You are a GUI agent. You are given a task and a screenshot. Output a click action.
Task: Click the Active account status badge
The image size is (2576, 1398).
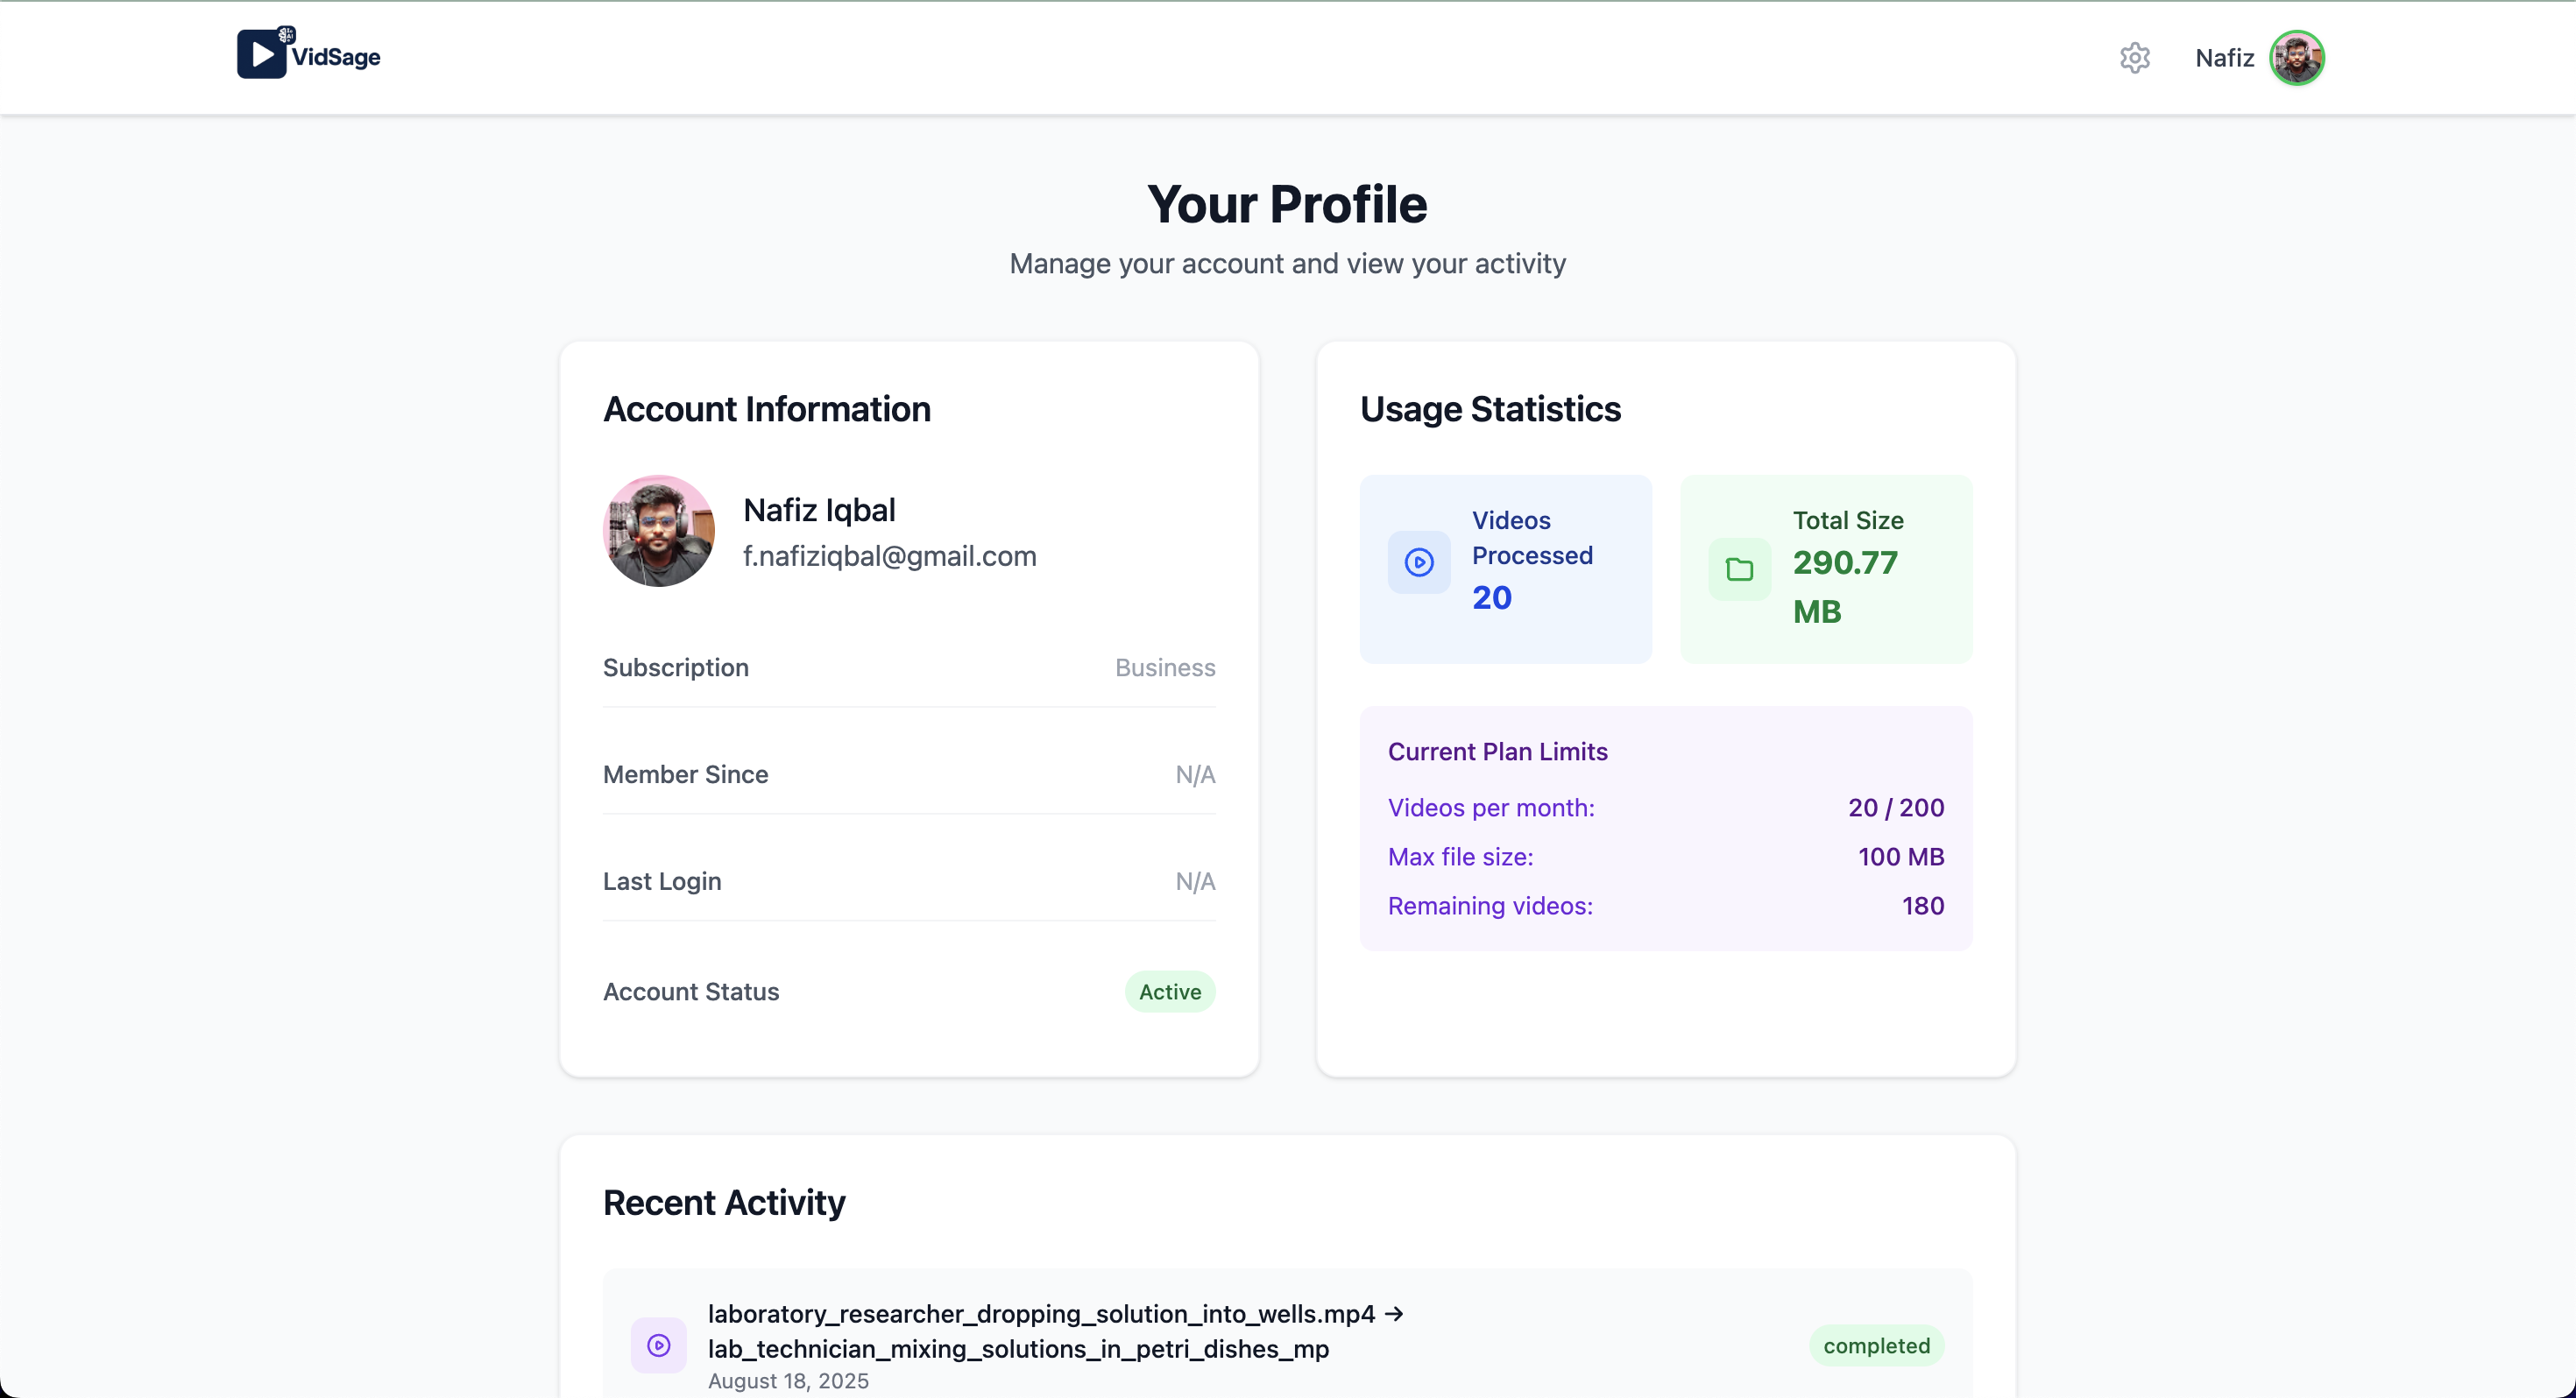tap(1170, 992)
